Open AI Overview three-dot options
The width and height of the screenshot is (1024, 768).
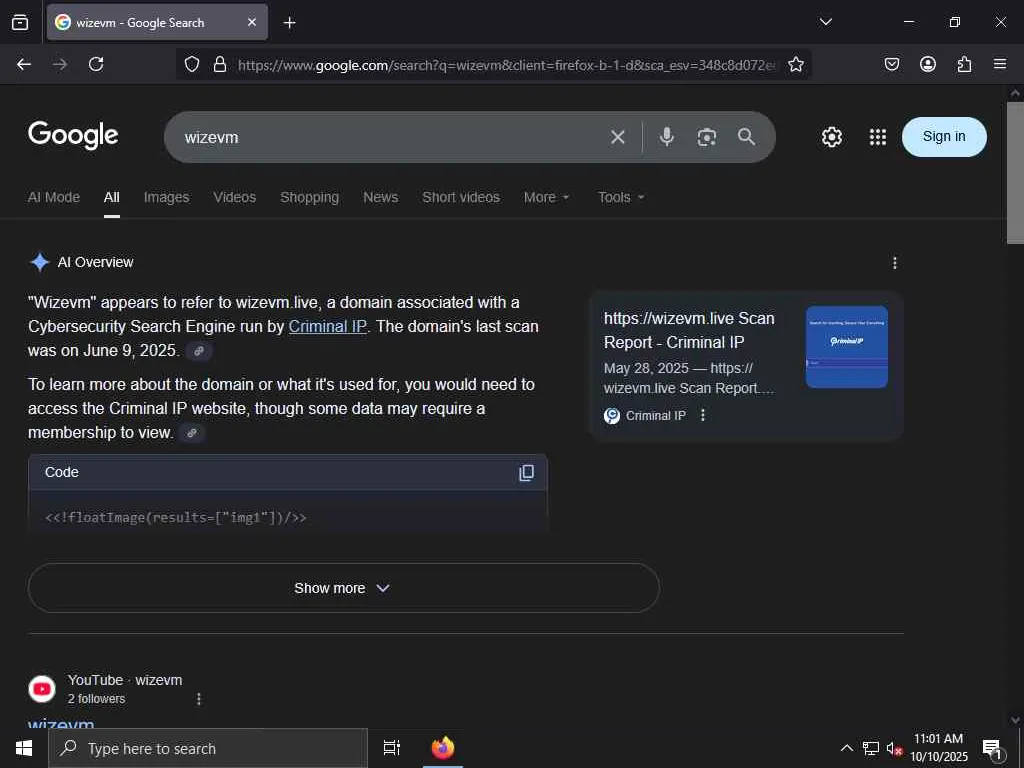pos(895,263)
